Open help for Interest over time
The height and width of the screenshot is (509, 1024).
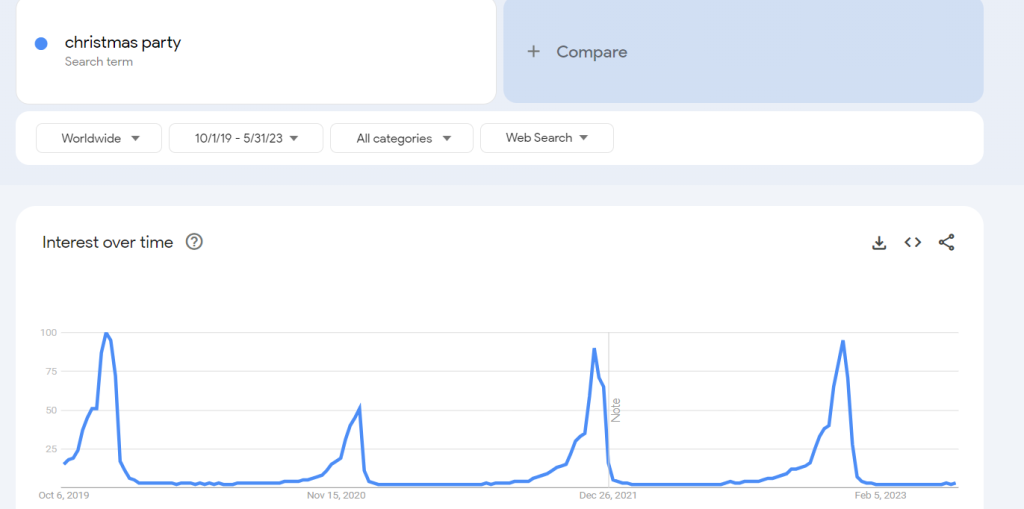point(195,242)
